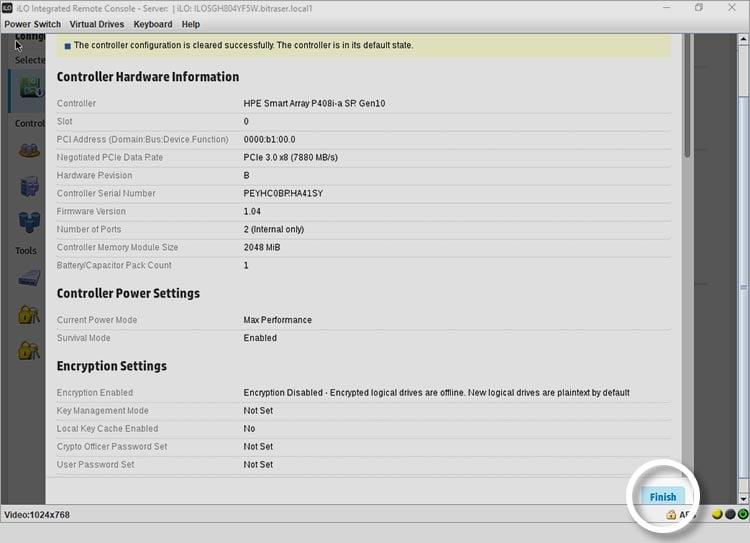
Task: Open the Virtual Drives menu
Action: point(97,24)
